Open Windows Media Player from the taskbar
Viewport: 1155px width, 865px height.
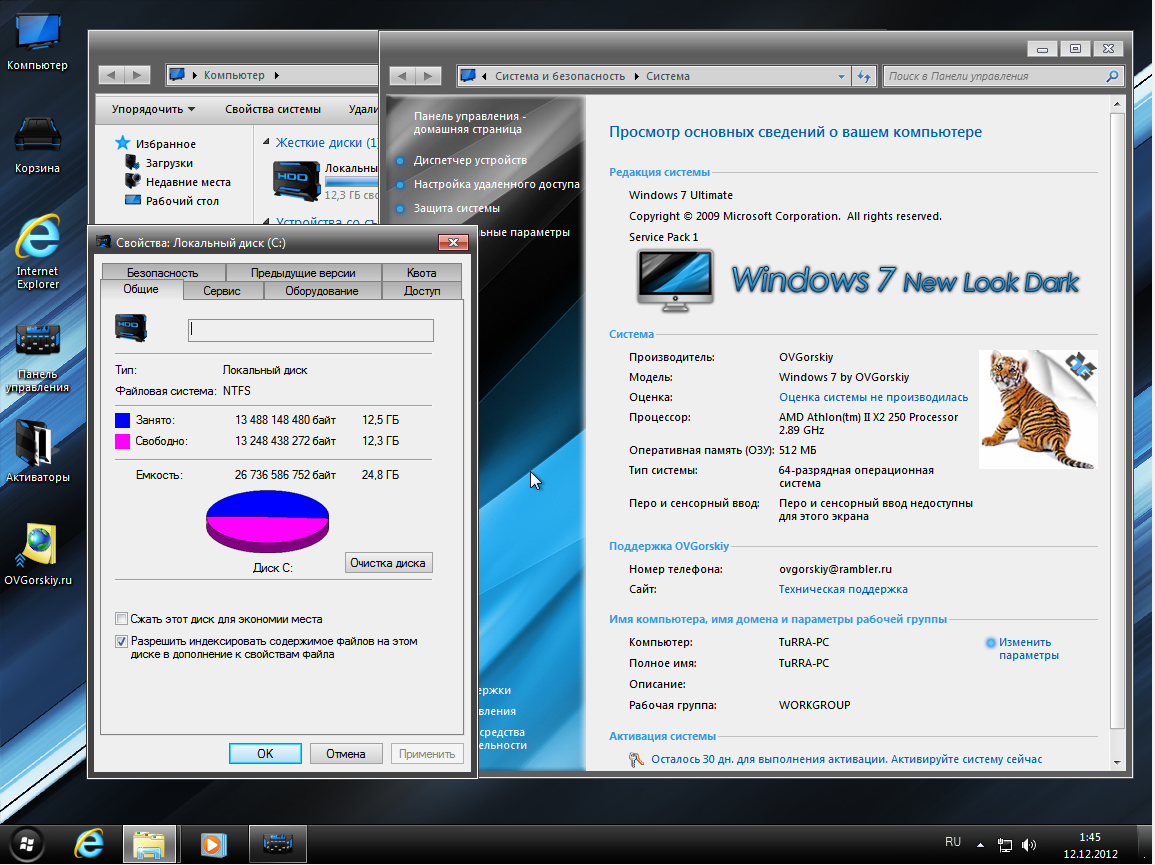tap(212, 844)
